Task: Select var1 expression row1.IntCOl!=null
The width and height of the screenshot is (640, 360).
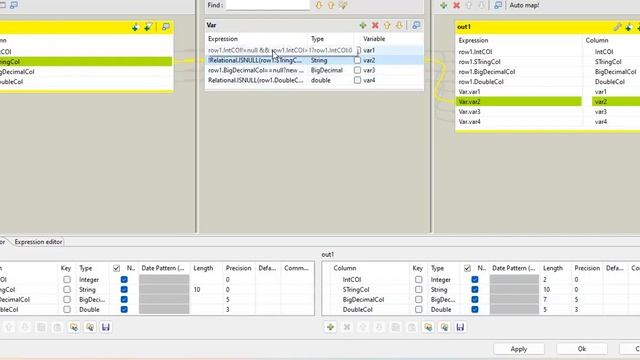Action: (x=280, y=50)
